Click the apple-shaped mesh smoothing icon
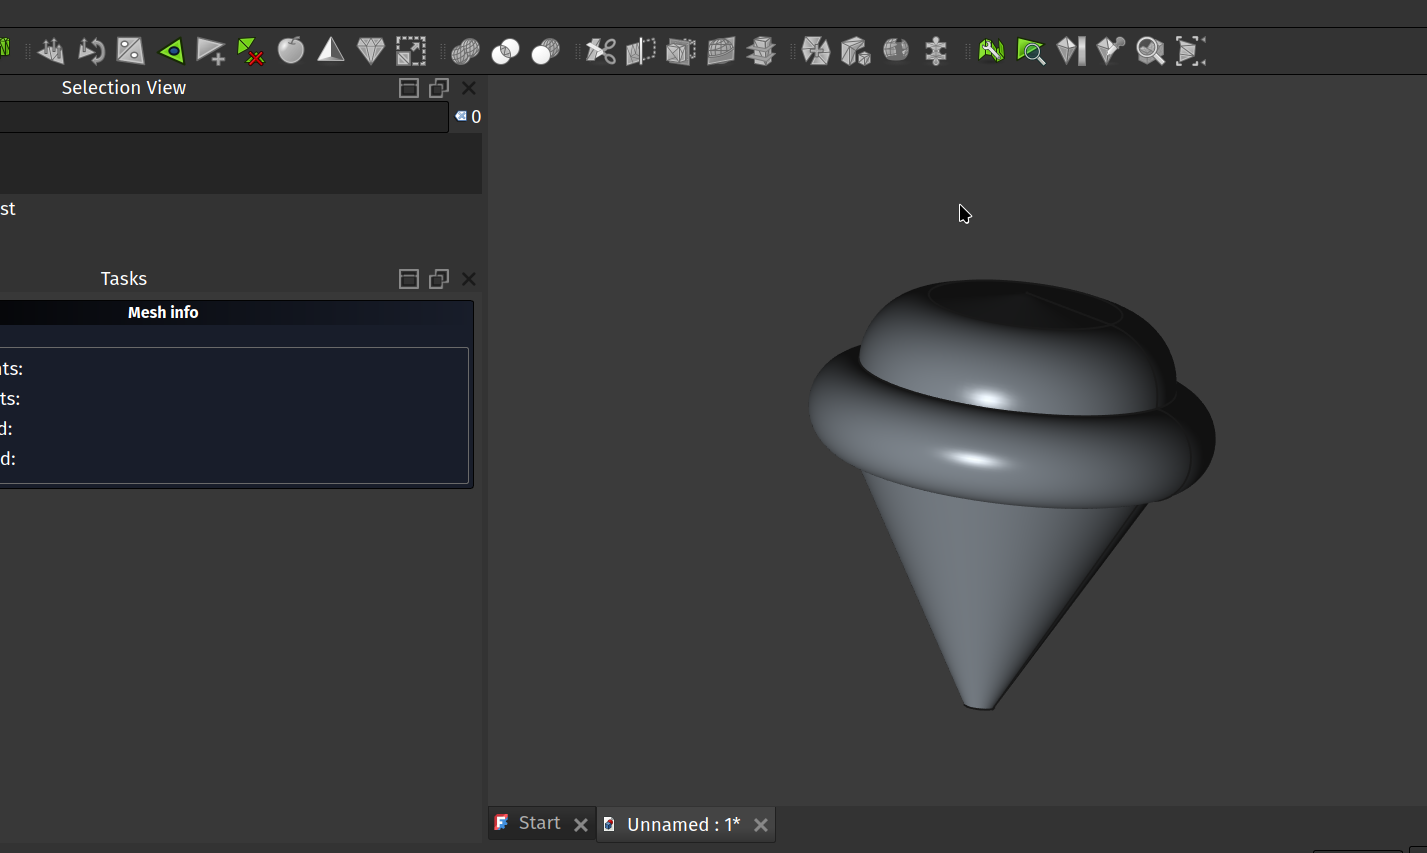The height and width of the screenshot is (853, 1427). point(291,51)
